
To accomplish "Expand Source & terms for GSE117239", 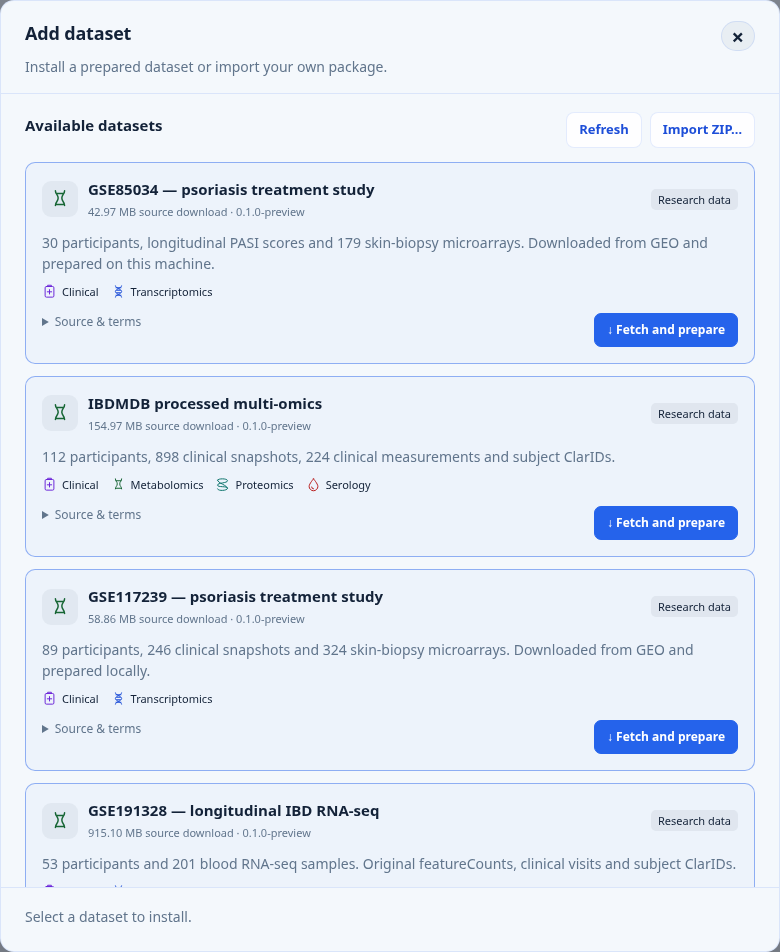I will [x=92, y=729].
